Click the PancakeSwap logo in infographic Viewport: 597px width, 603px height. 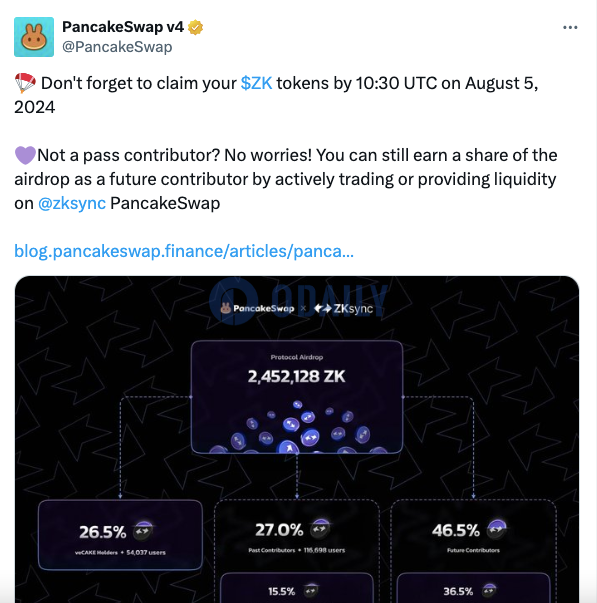(x=257, y=308)
